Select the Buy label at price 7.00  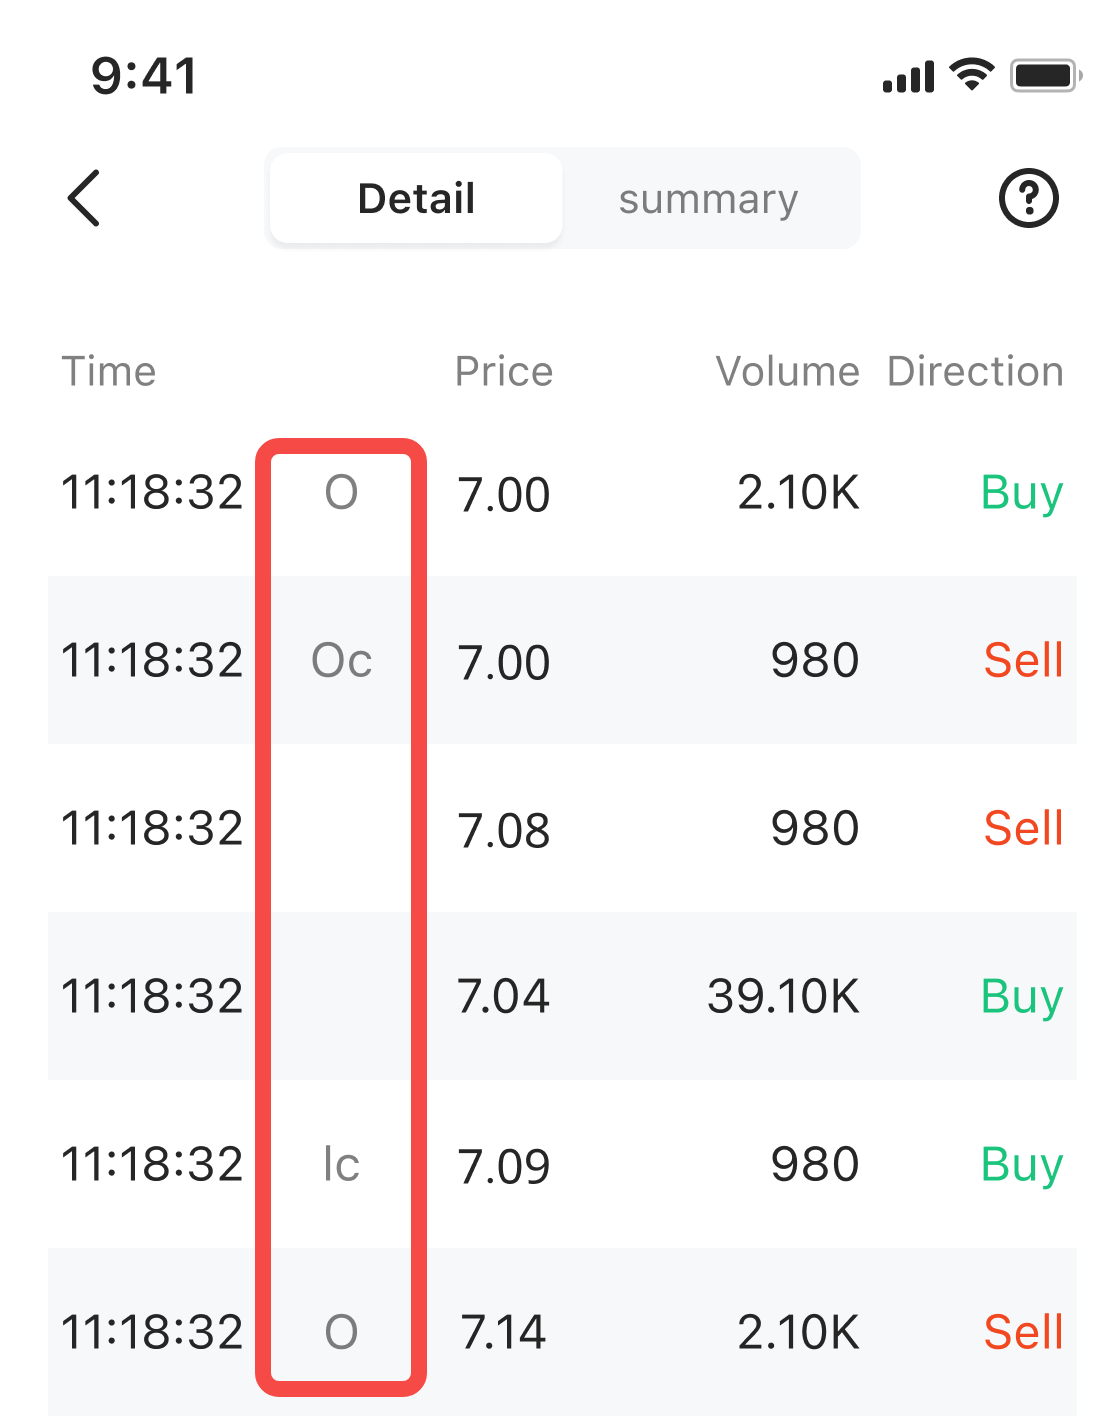click(x=1021, y=493)
